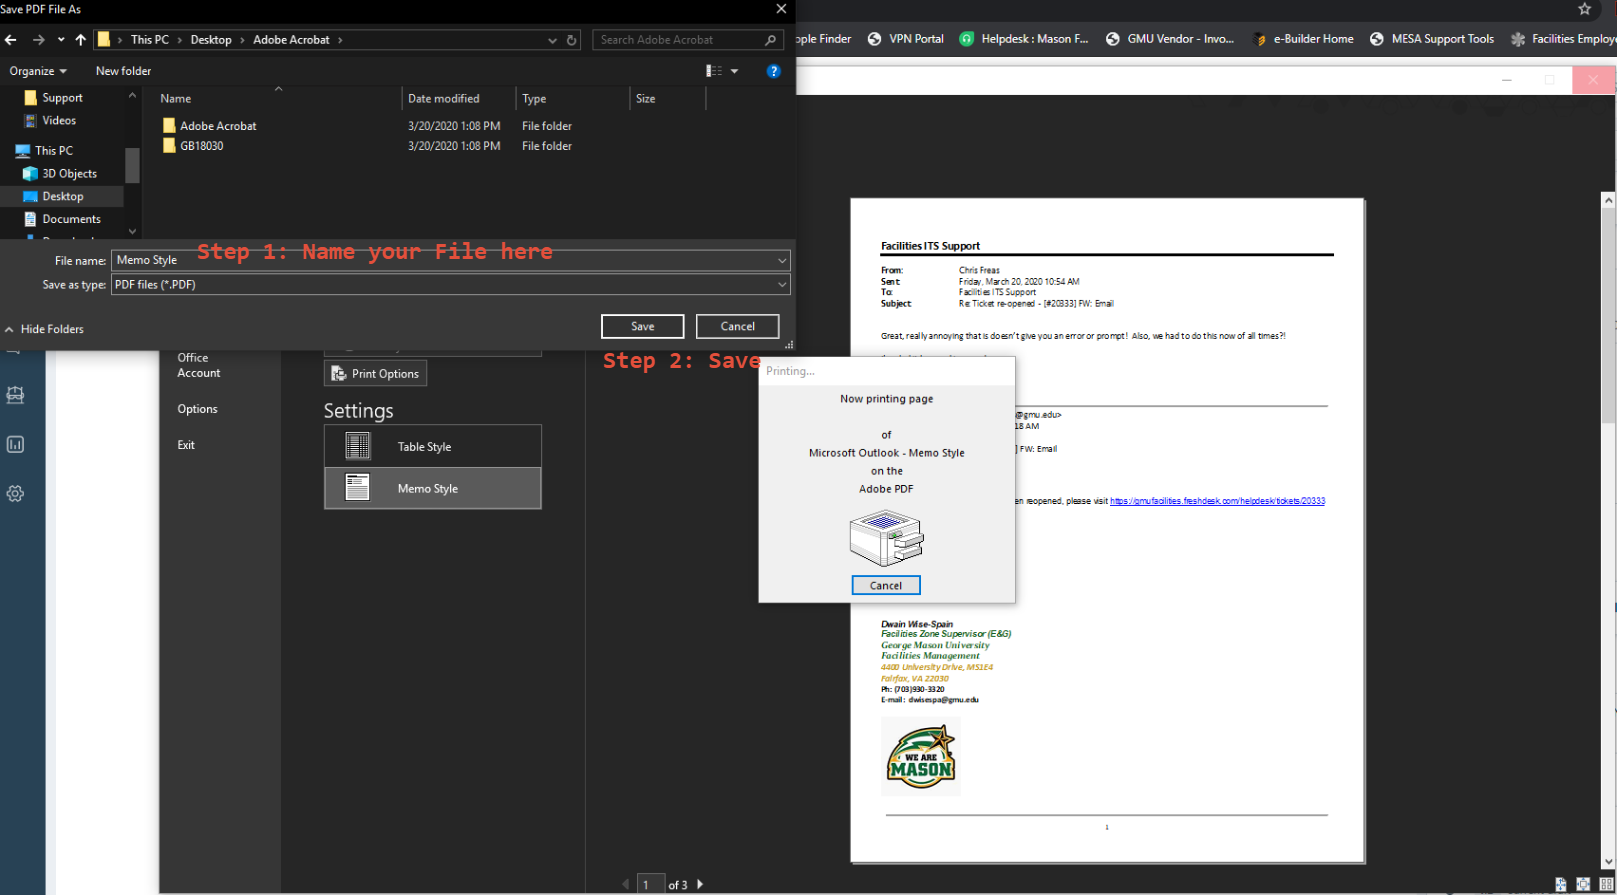
Task: Open Documents in the navigation tree
Action: 71,219
